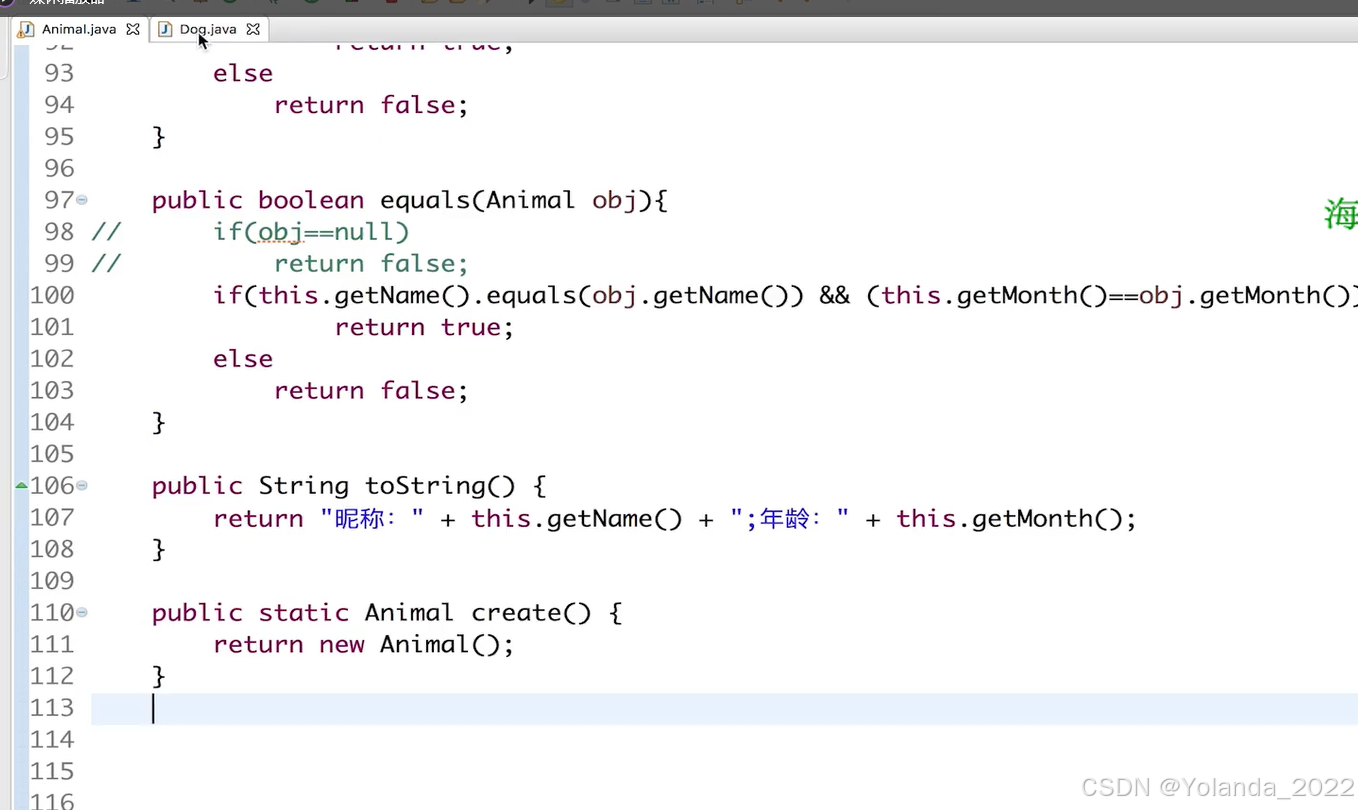The height and width of the screenshot is (810, 1358).
Task: Collapse the equals method at line 97
Action: click(x=82, y=200)
